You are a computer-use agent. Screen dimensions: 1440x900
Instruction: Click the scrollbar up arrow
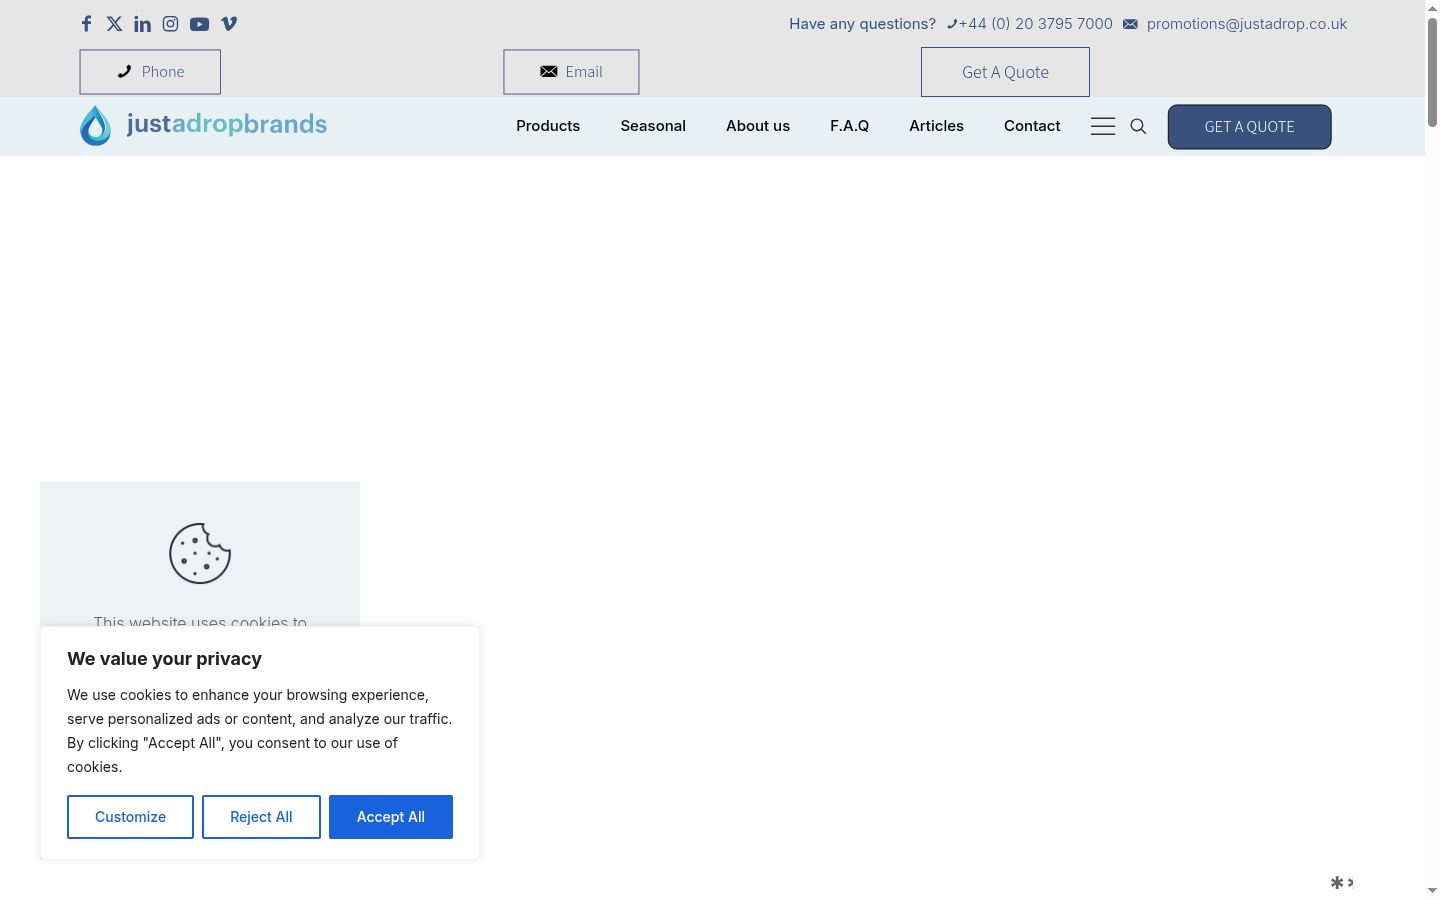[1432, 7]
